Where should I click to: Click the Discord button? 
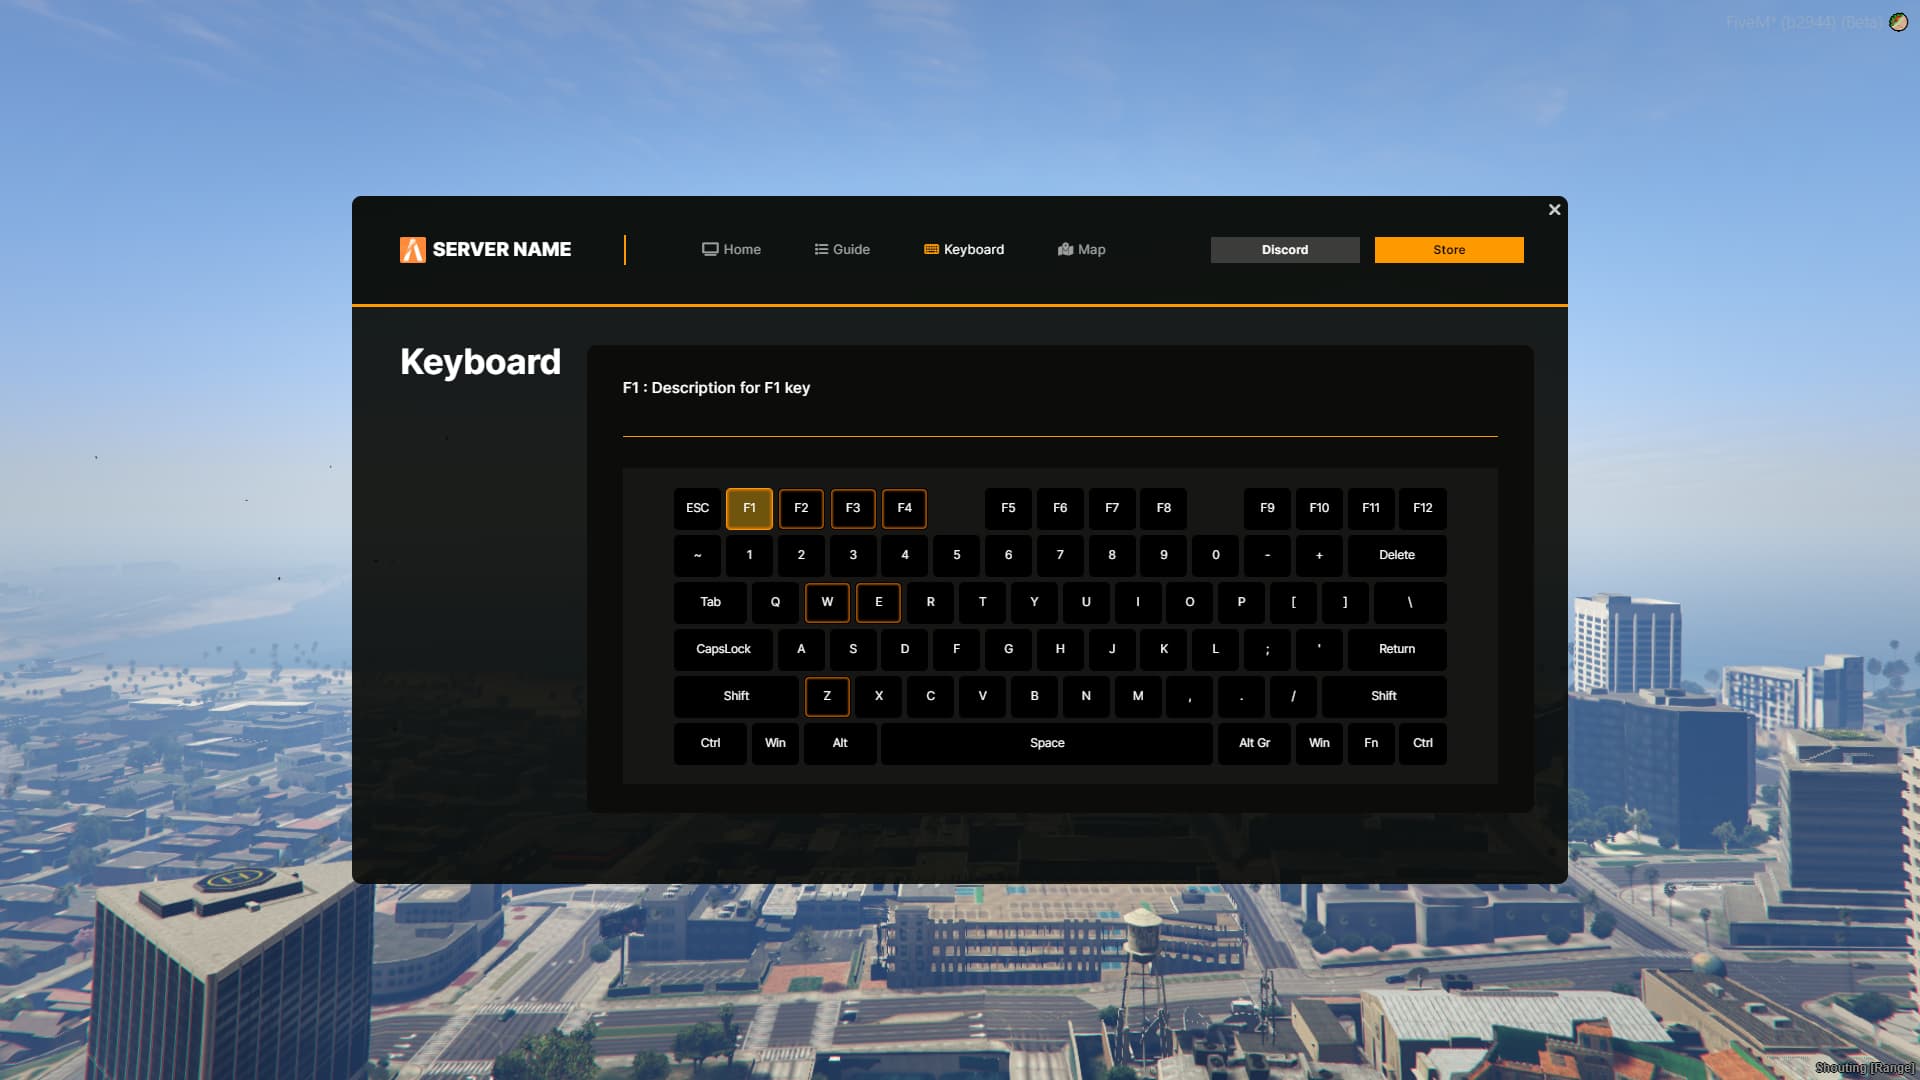coord(1284,250)
